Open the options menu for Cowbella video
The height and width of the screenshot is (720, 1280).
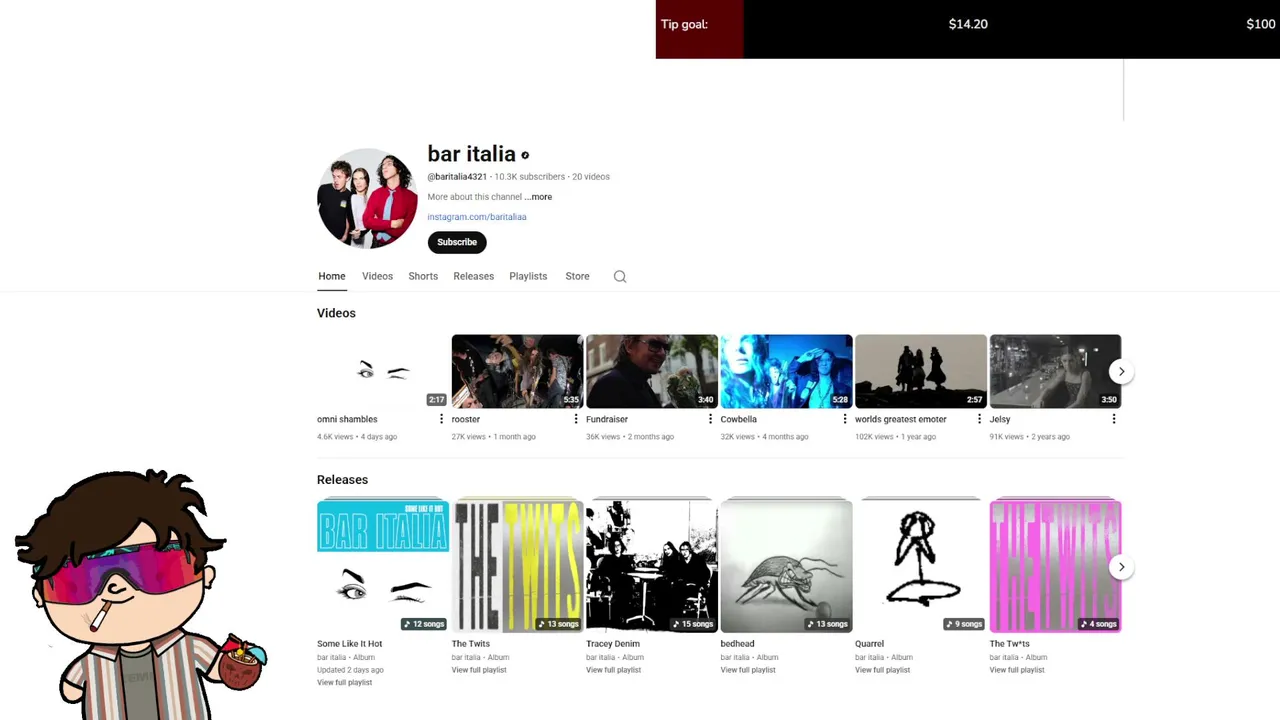pyautogui.click(x=845, y=419)
